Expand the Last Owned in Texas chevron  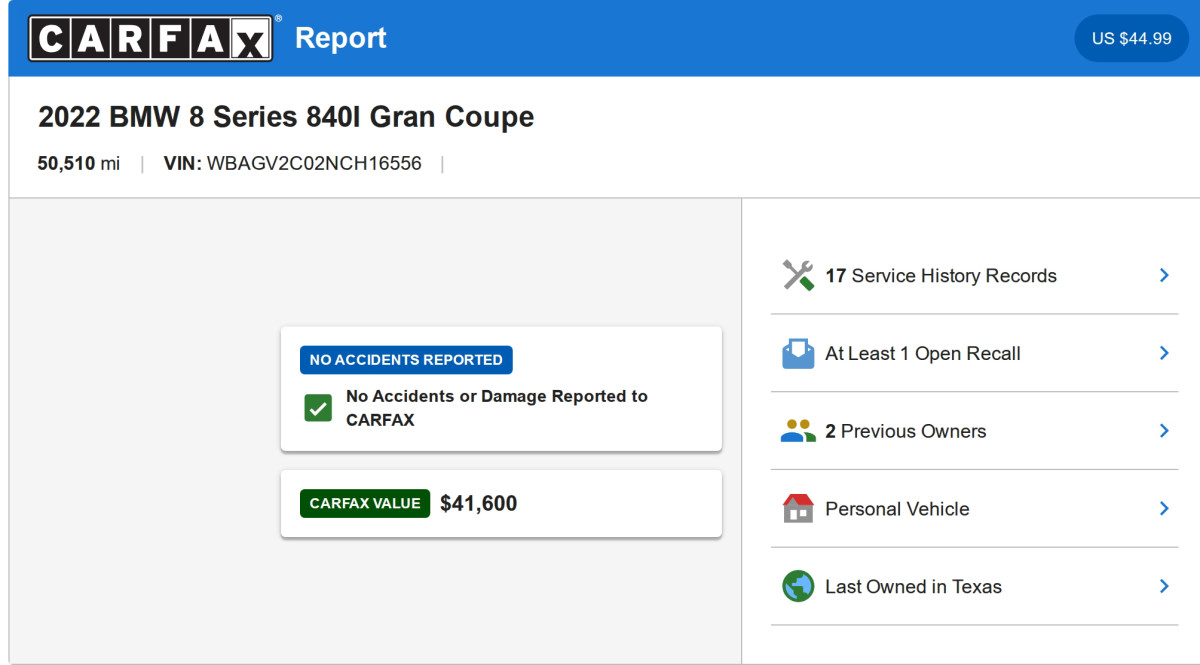pos(1164,586)
